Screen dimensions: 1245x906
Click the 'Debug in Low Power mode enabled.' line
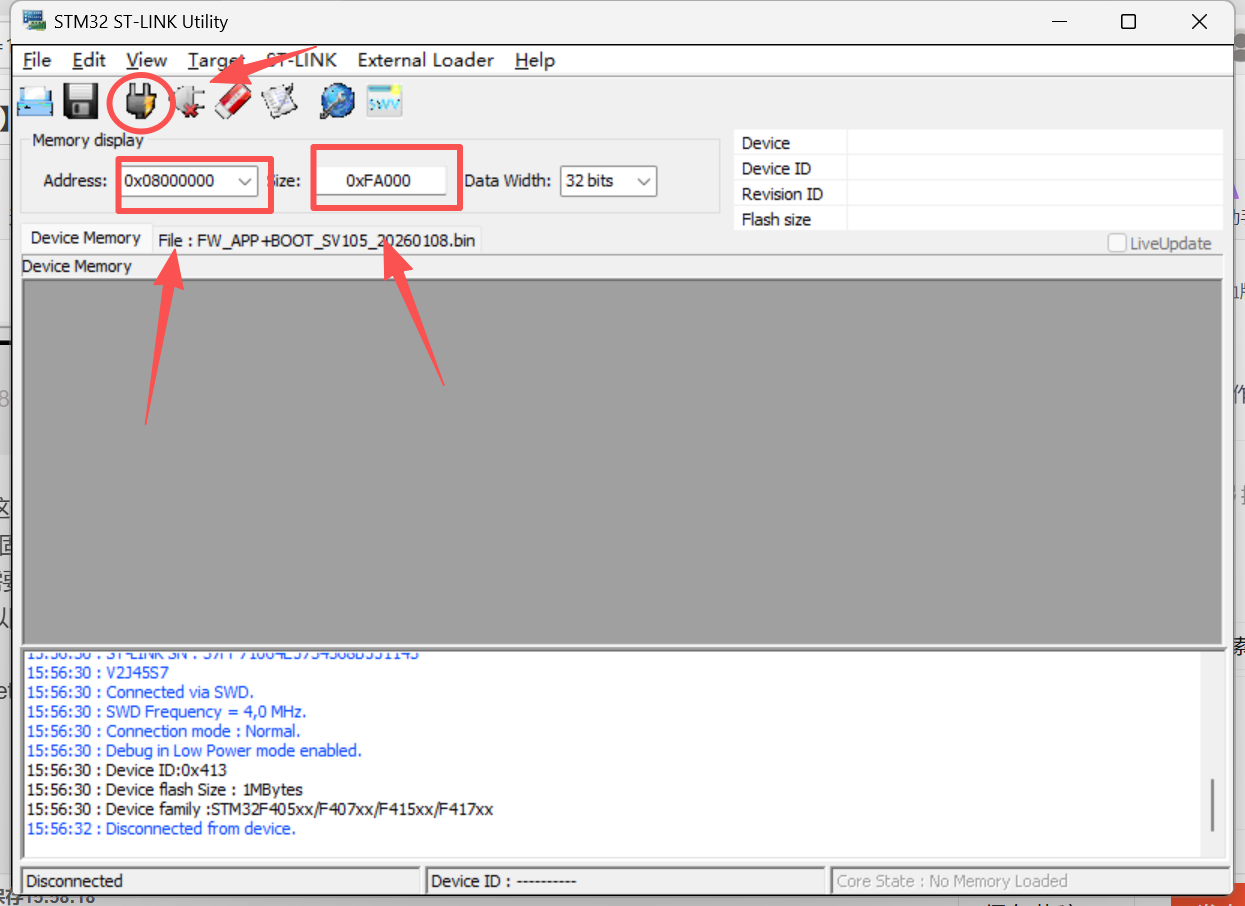(x=194, y=750)
